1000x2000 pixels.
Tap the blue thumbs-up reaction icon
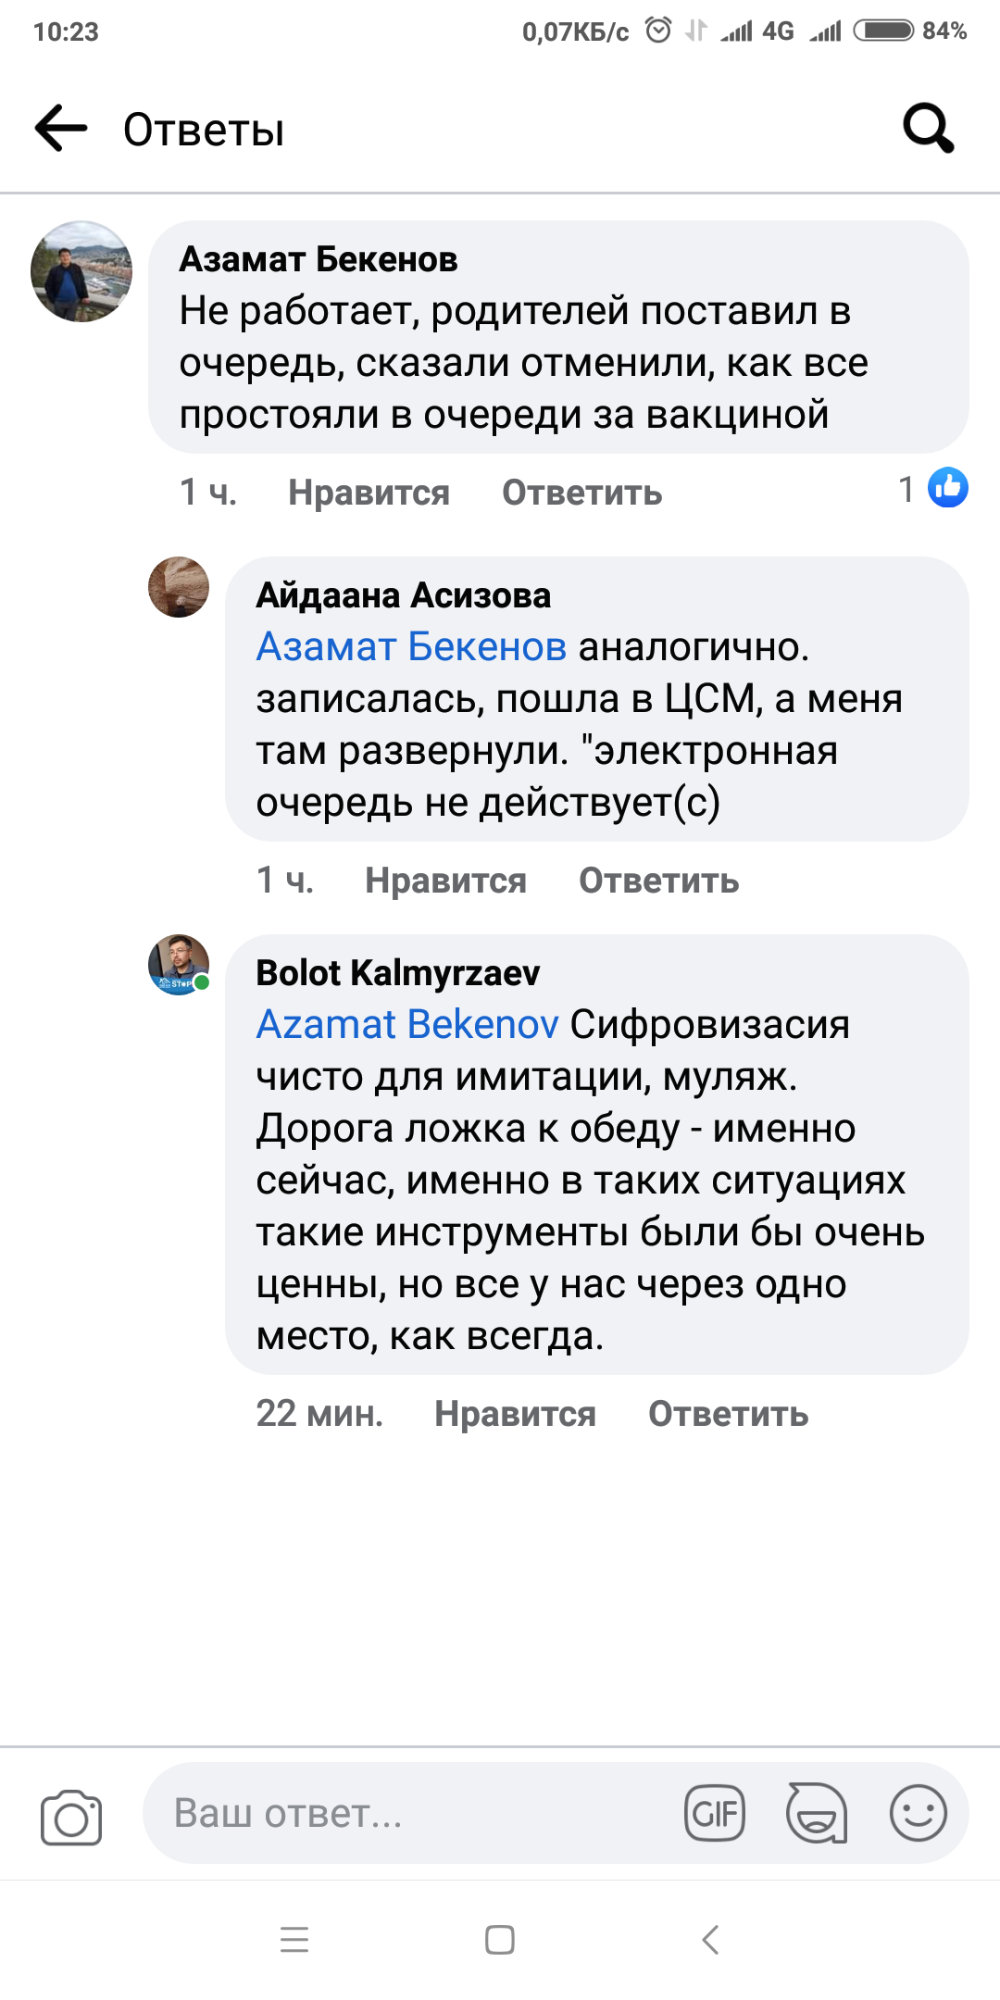tap(947, 488)
